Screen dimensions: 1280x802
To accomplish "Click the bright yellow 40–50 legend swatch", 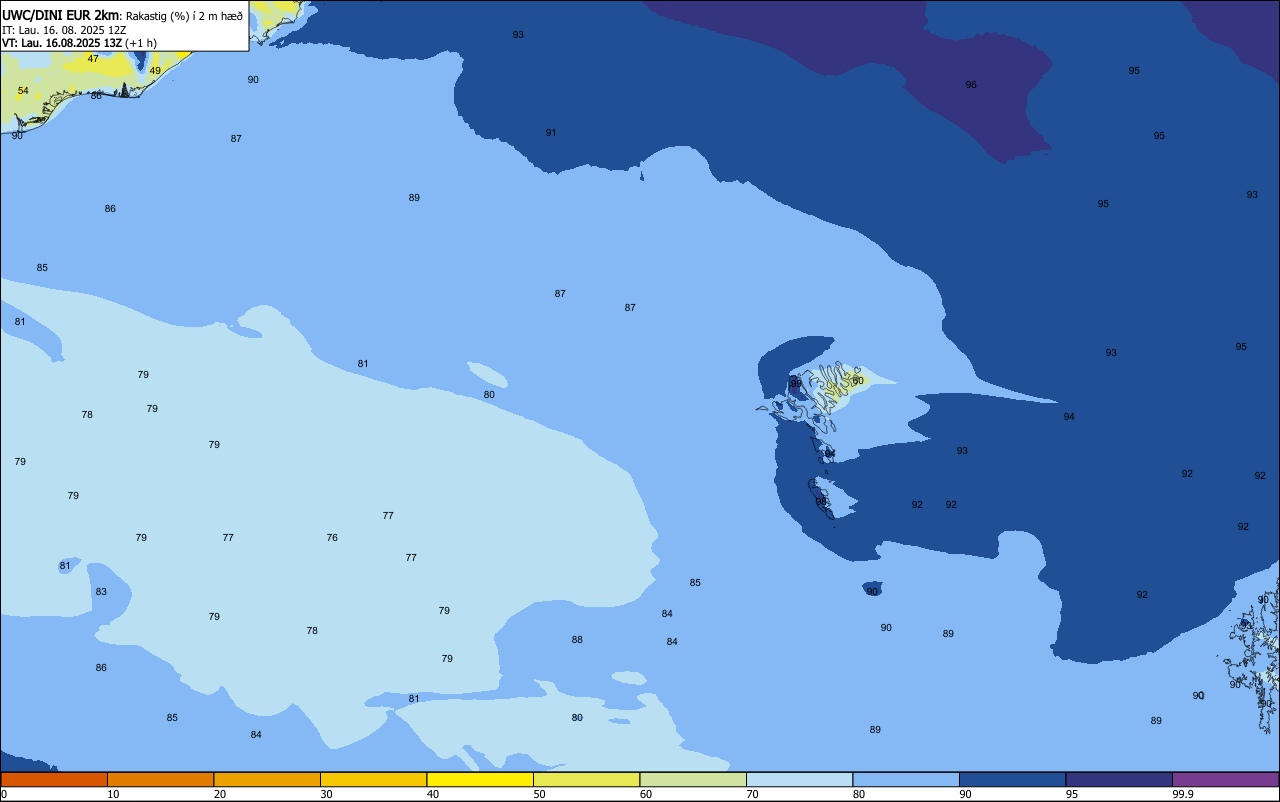I will pyautogui.click(x=480, y=779).
